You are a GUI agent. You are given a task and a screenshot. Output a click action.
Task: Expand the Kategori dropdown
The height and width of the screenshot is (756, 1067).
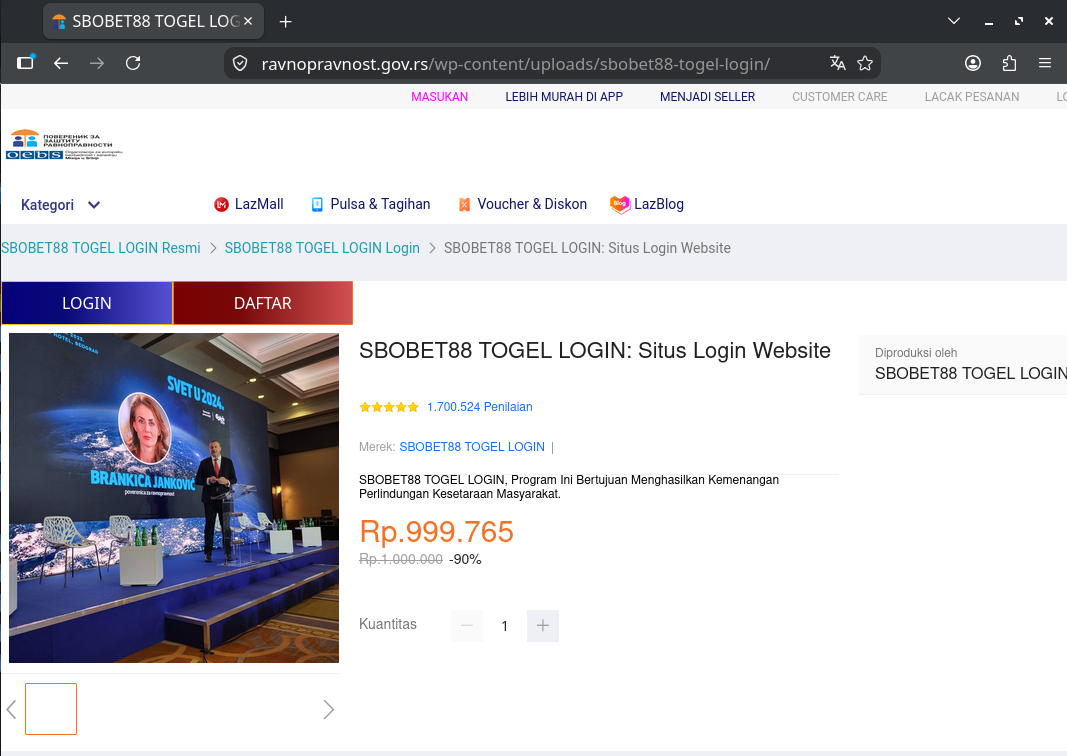pyautogui.click(x=61, y=205)
